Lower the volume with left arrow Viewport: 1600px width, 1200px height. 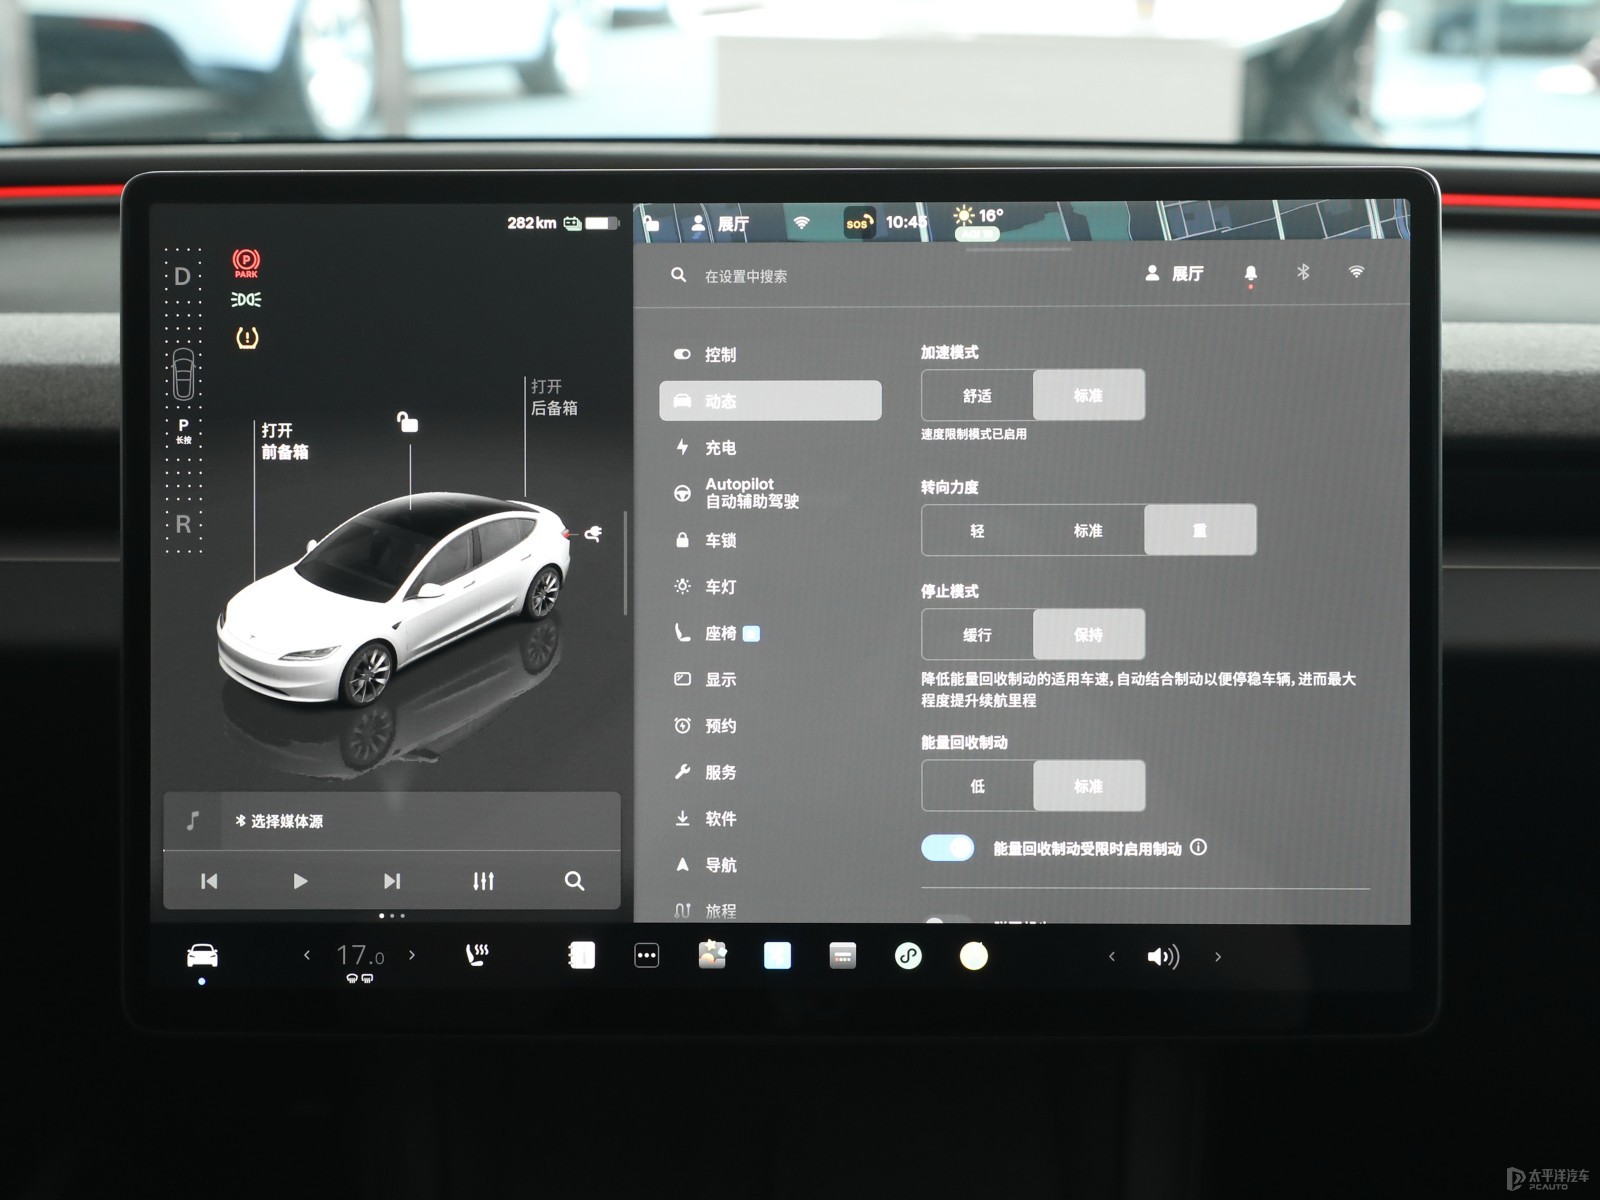click(1112, 957)
